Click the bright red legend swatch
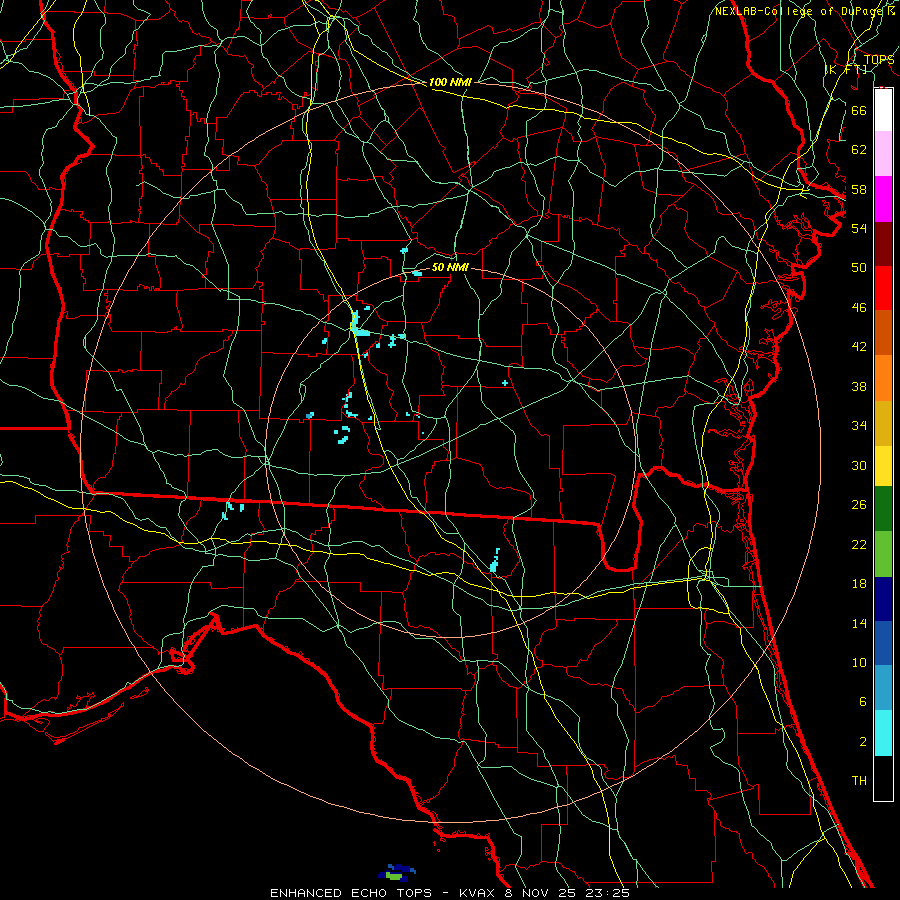The image size is (900, 900). (883, 288)
